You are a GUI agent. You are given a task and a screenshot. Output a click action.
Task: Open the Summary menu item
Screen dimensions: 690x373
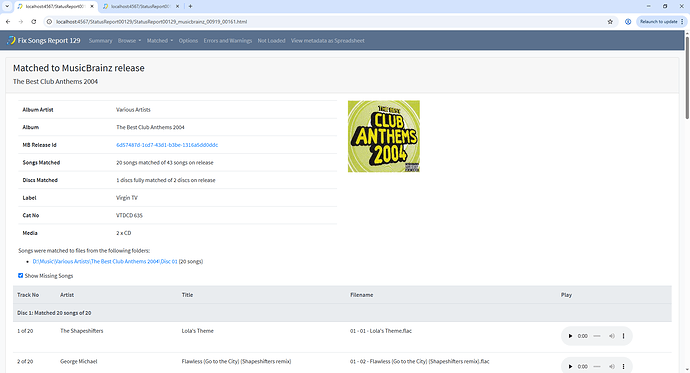pyautogui.click(x=100, y=40)
